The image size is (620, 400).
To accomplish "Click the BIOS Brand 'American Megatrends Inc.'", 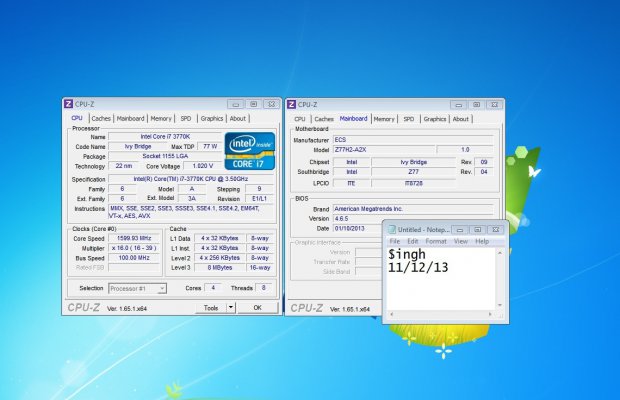I will [413, 209].
